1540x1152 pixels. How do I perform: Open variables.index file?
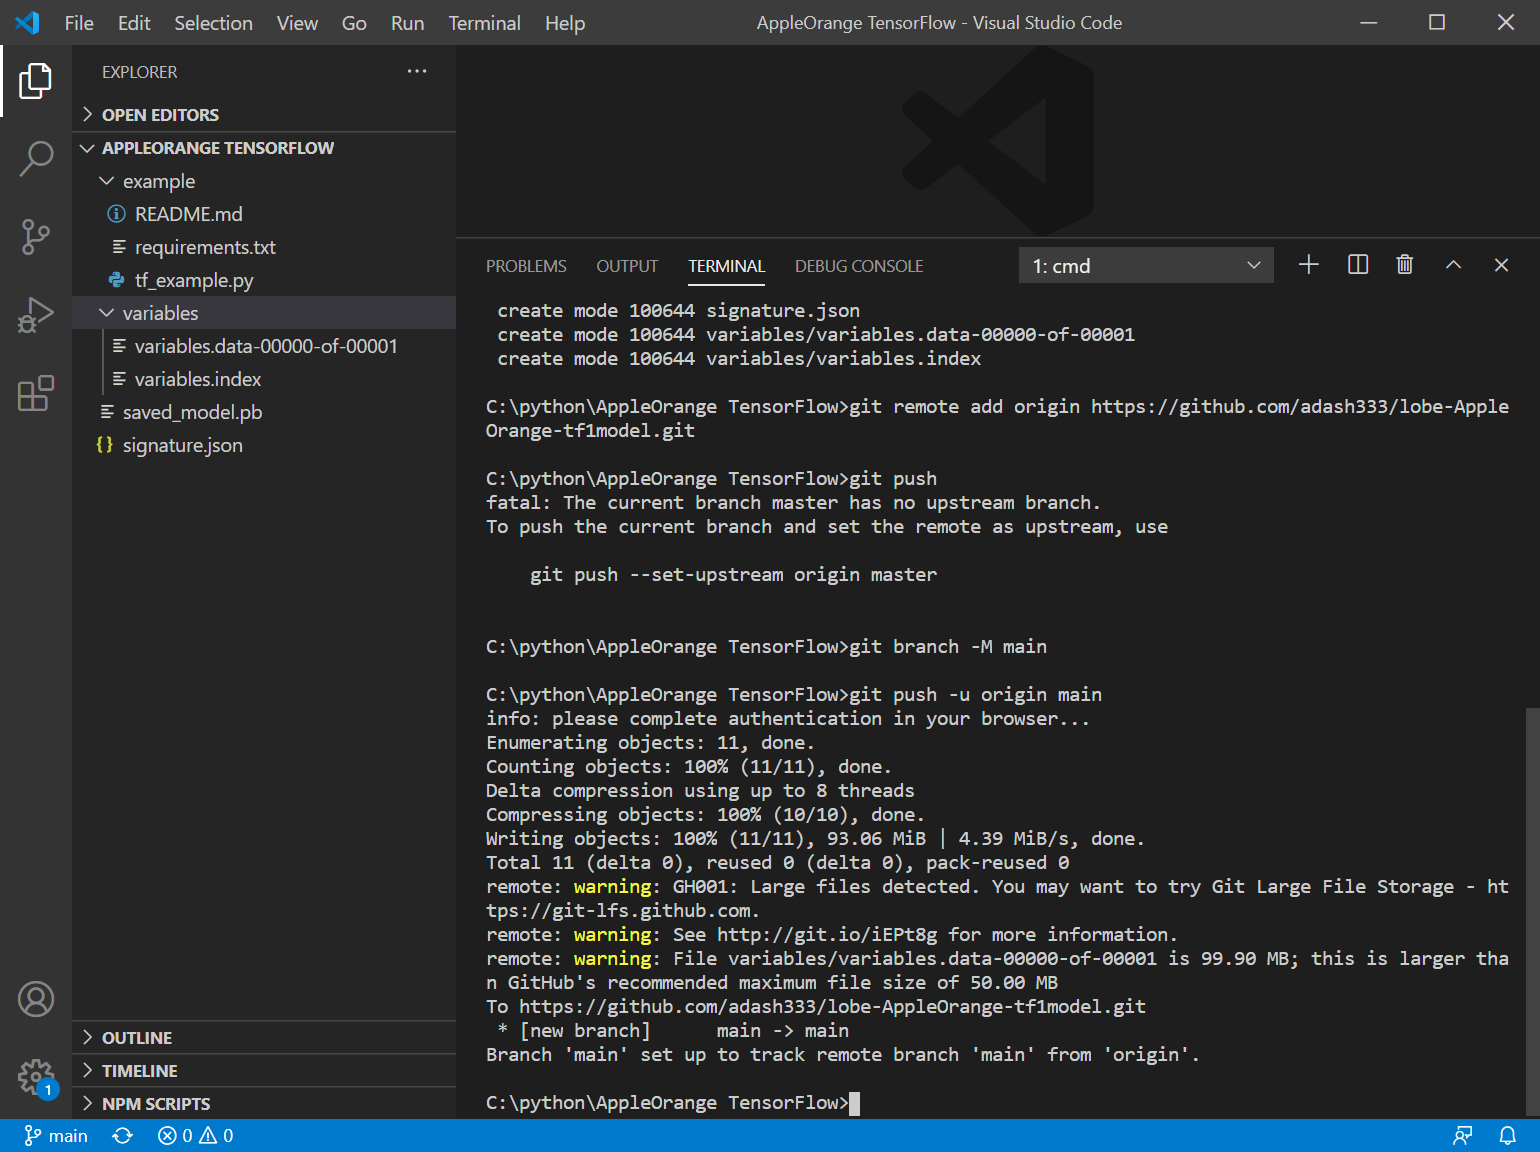(x=264, y=379)
